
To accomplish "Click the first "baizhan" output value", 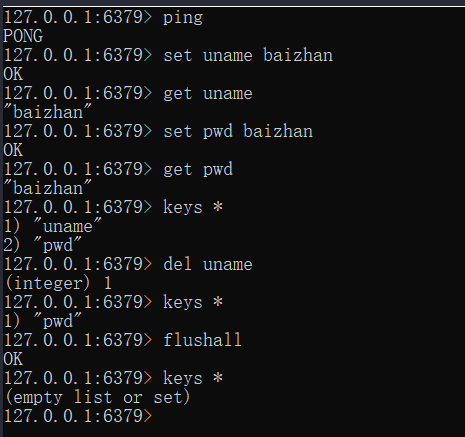I will [x=47, y=112].
